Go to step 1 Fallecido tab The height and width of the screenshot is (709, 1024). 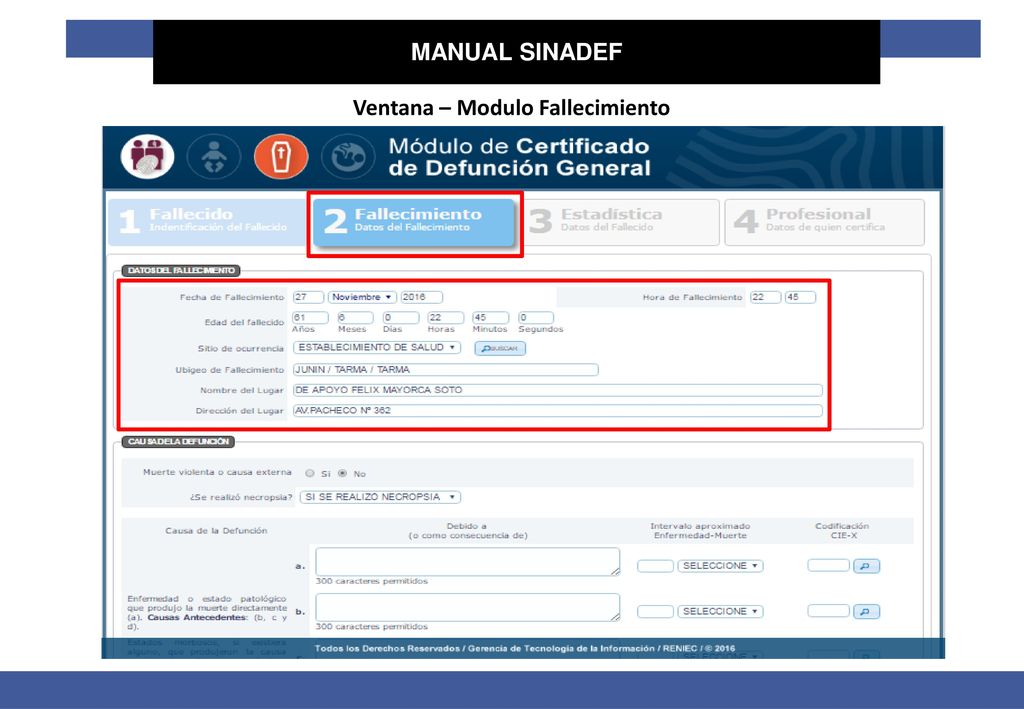coord(207,222)
